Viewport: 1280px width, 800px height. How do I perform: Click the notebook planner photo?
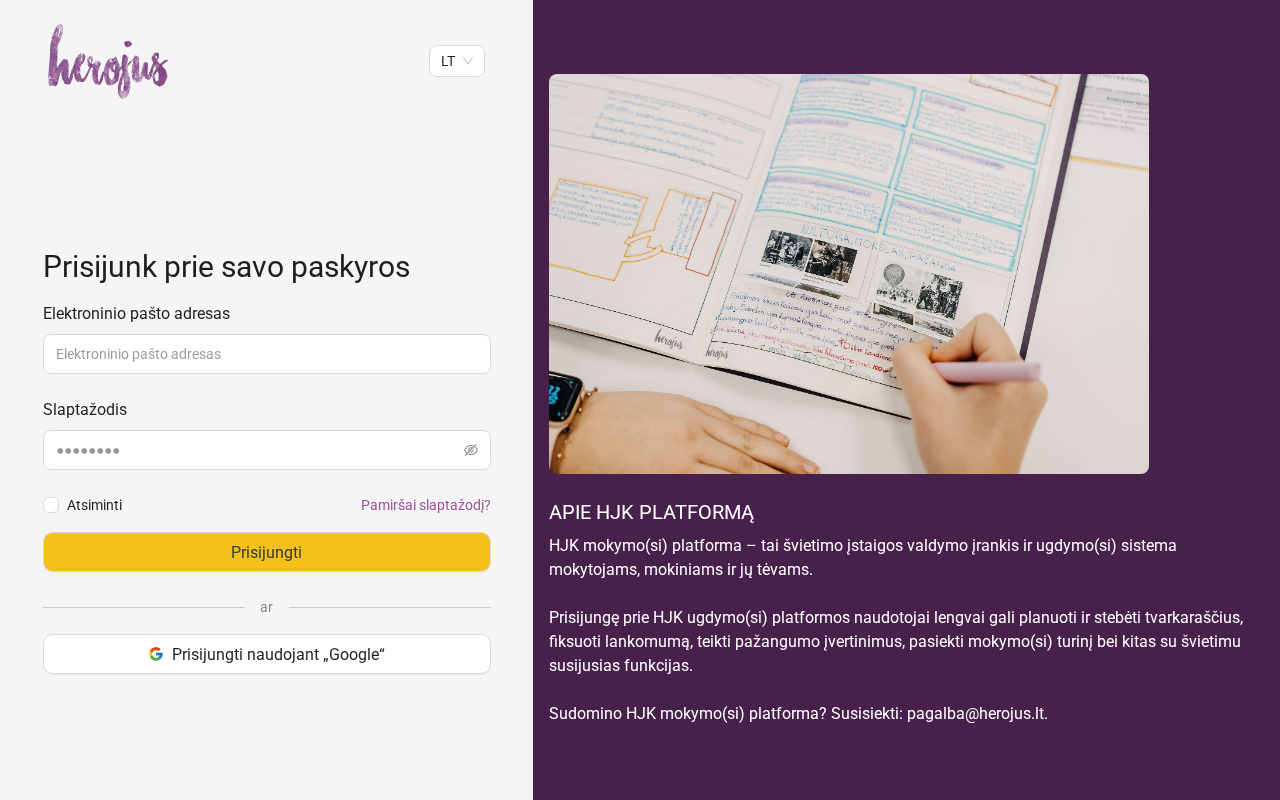tap(849, 274)
